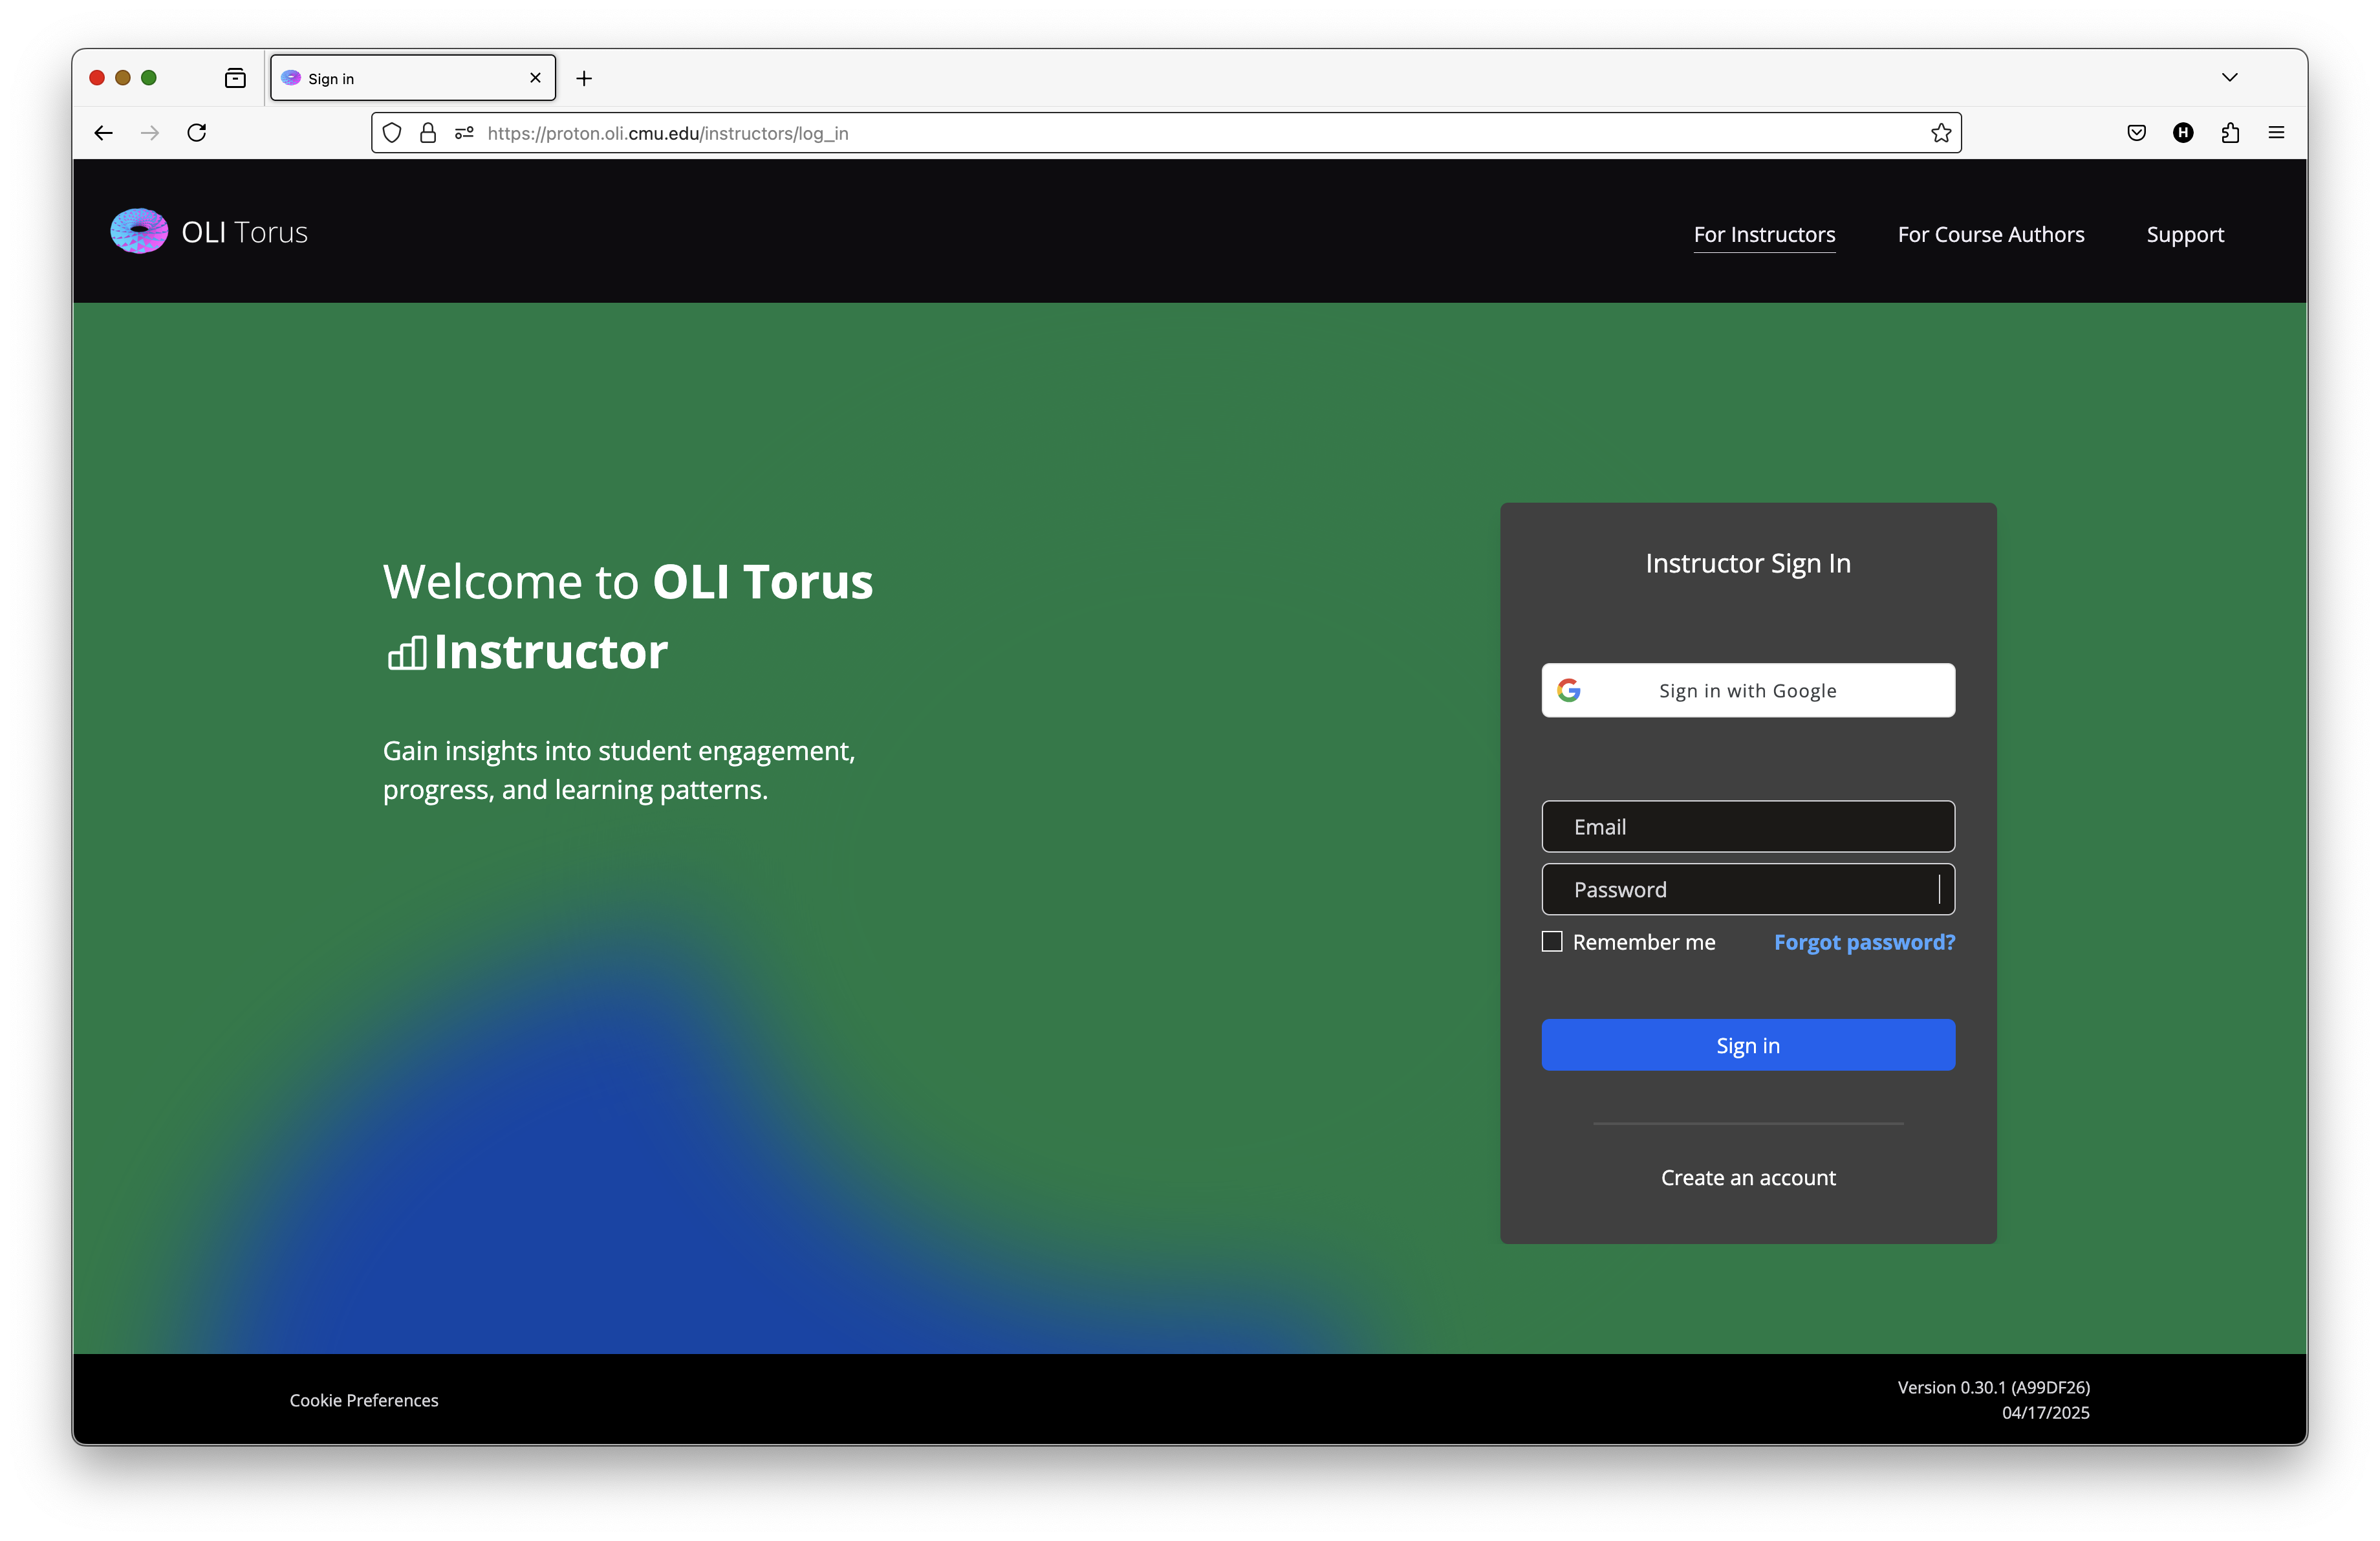
Task: Expand the list all tabs chevron
Action: click(2230, 77)
